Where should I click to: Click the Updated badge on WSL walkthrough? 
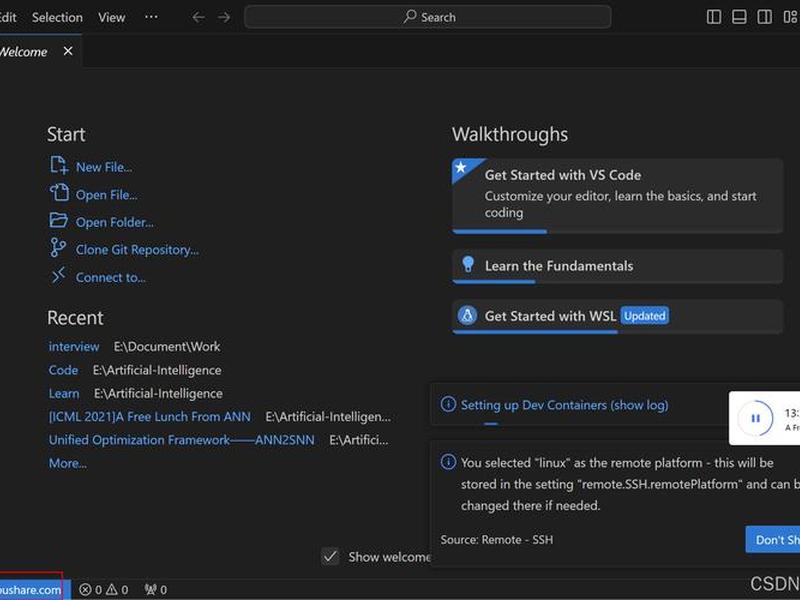tap(644, 316)
